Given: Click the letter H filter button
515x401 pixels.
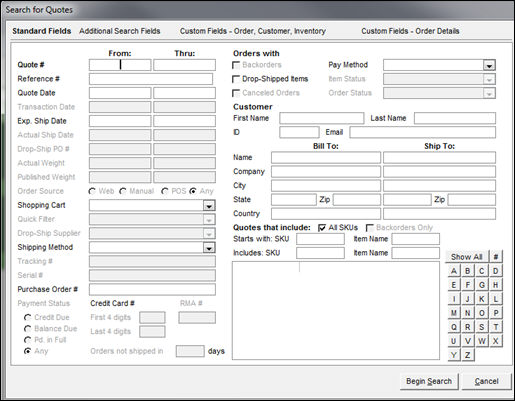Looking at the screenshot, I should pos(496,285).
